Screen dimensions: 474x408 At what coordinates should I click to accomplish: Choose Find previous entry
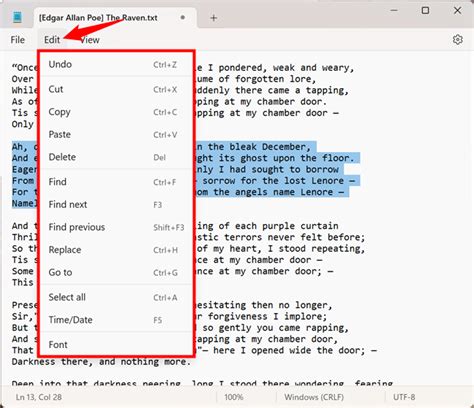116,227
